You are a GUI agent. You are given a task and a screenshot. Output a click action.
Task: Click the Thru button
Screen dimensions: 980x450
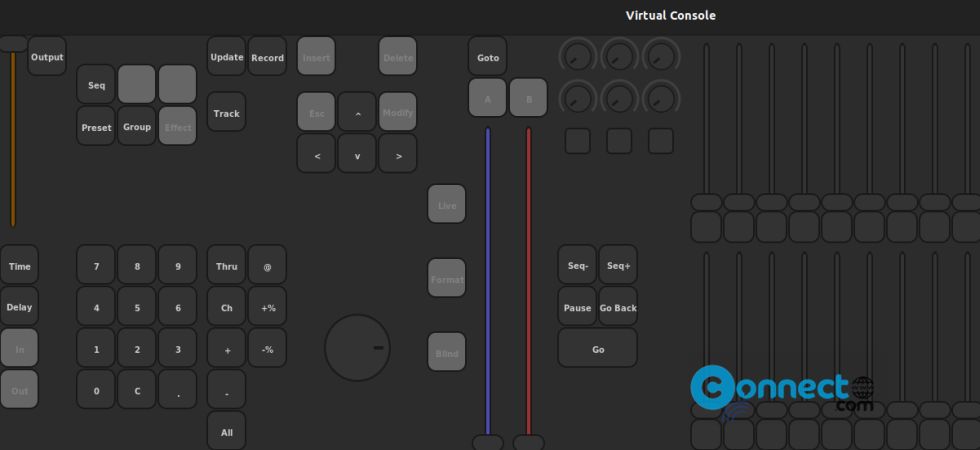(x=226, y=265)
